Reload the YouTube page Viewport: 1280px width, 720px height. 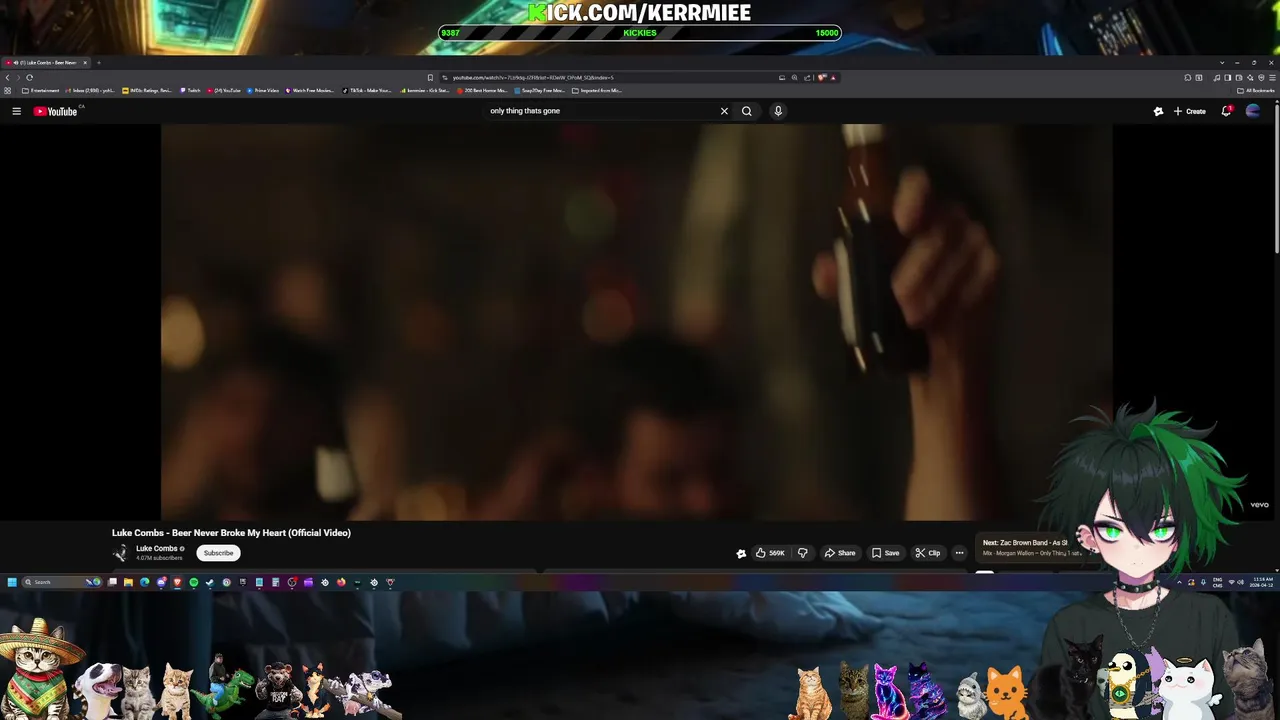pos(29,77)
